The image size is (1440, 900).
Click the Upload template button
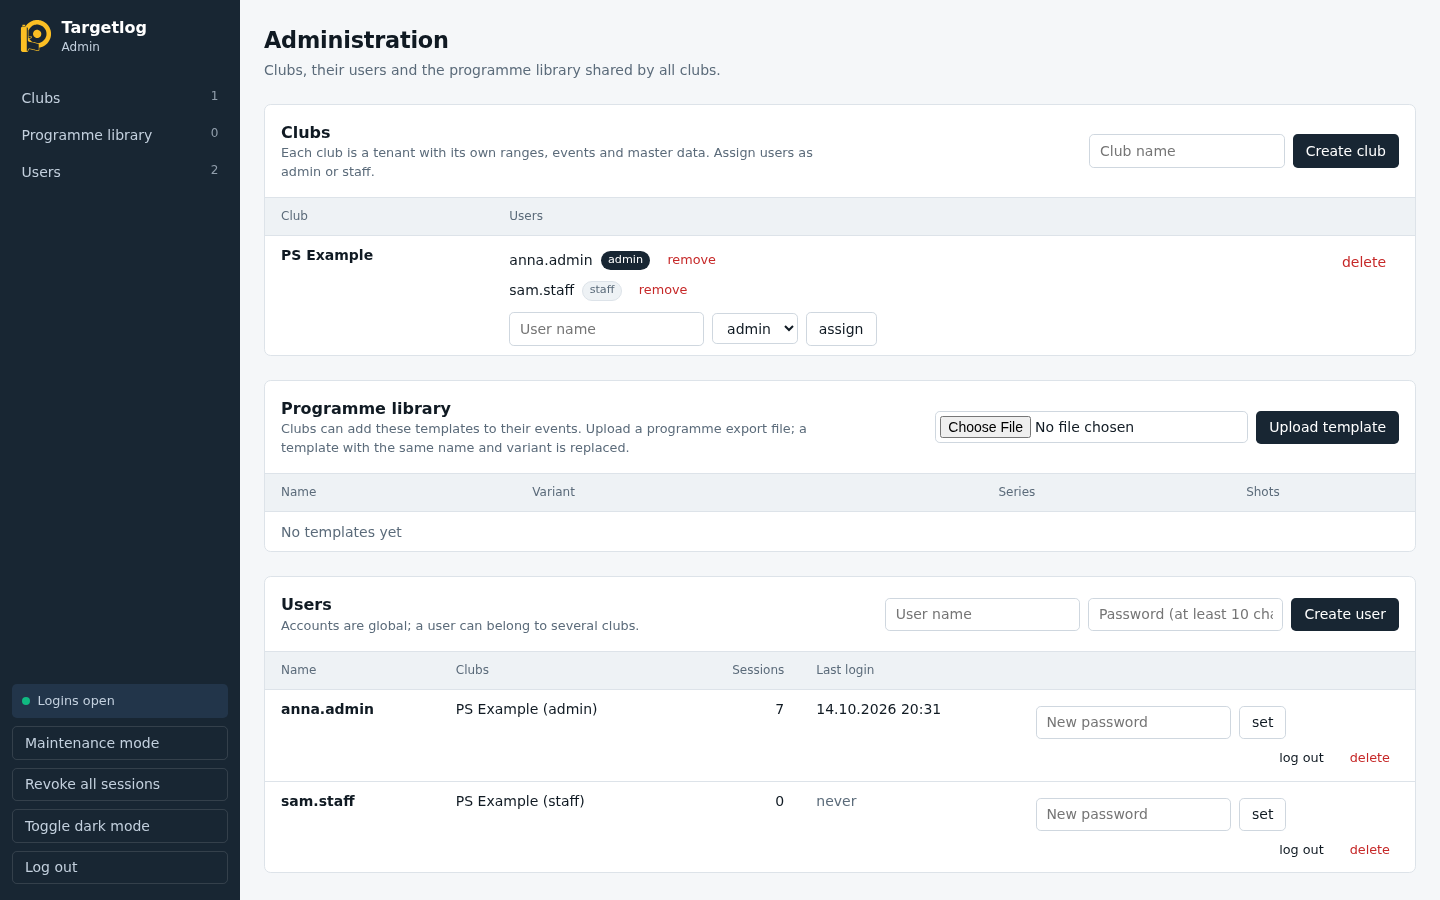1327,427
